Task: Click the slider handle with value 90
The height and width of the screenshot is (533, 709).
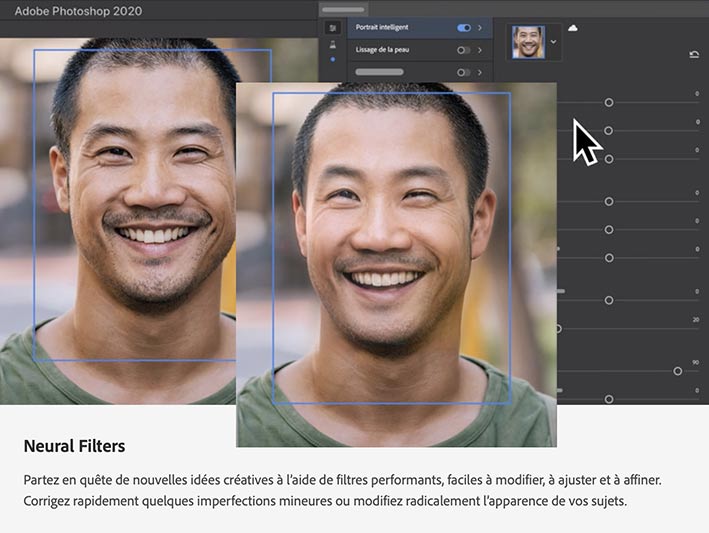Action: 677,371
